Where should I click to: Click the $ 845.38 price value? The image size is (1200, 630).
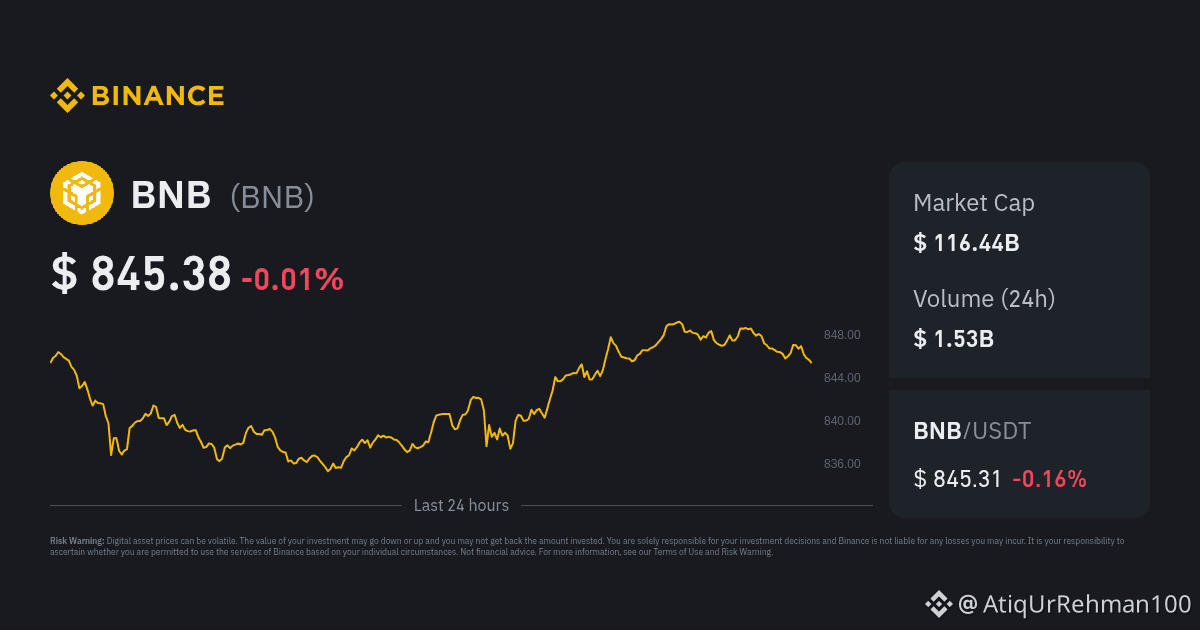(x=141, y=274)
